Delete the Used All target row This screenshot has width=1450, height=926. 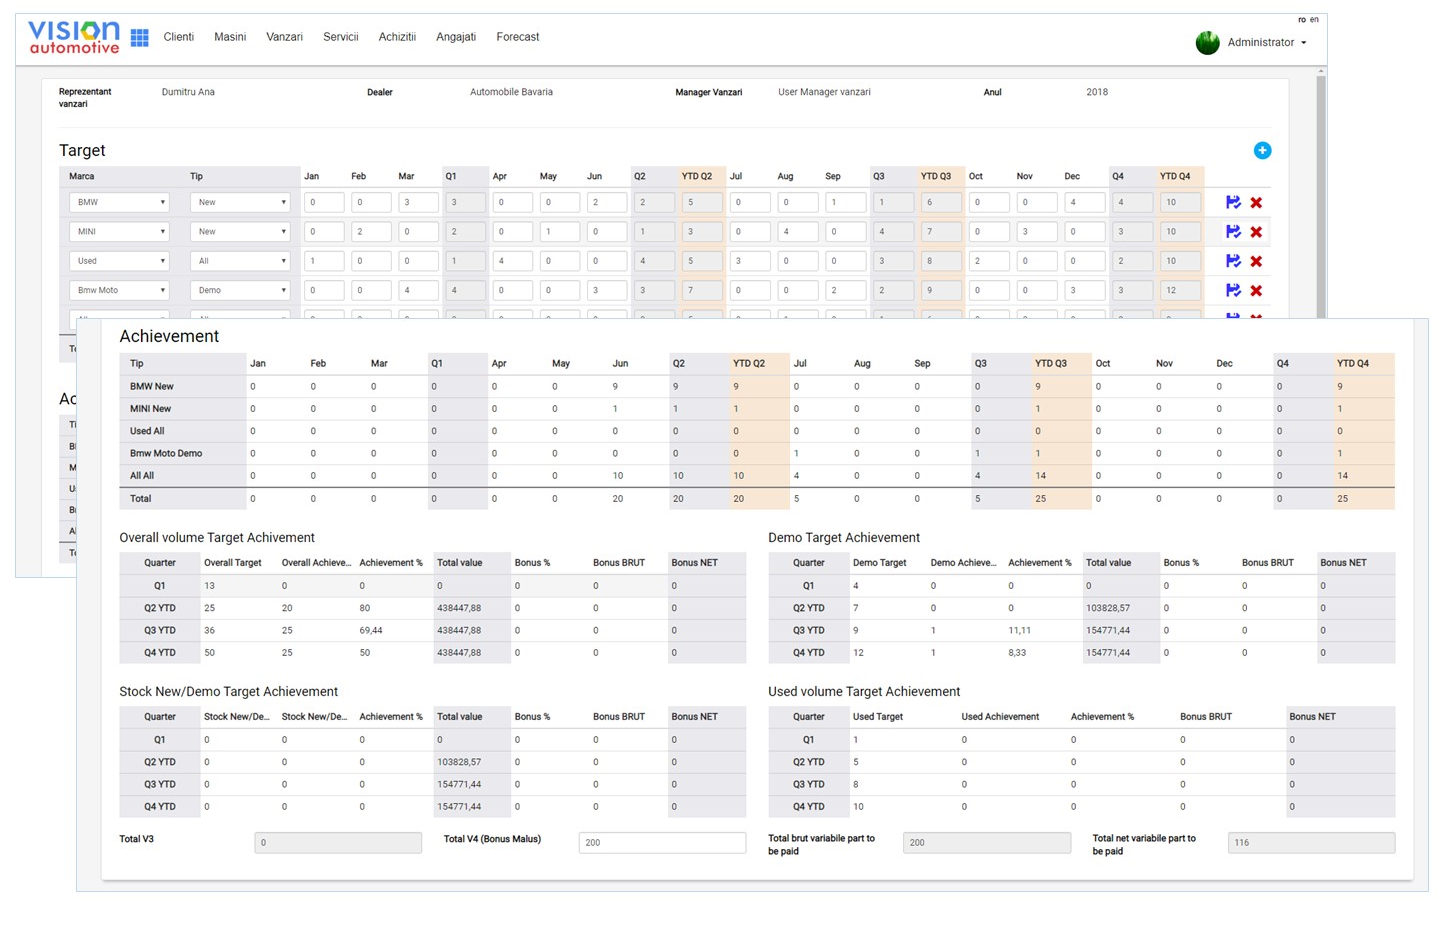click(1256, 262)
